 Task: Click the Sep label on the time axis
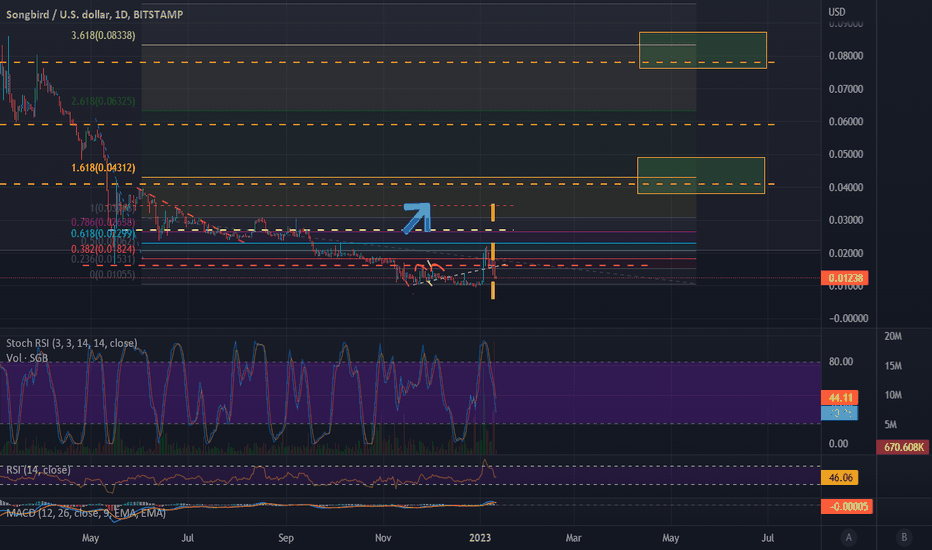286,538
